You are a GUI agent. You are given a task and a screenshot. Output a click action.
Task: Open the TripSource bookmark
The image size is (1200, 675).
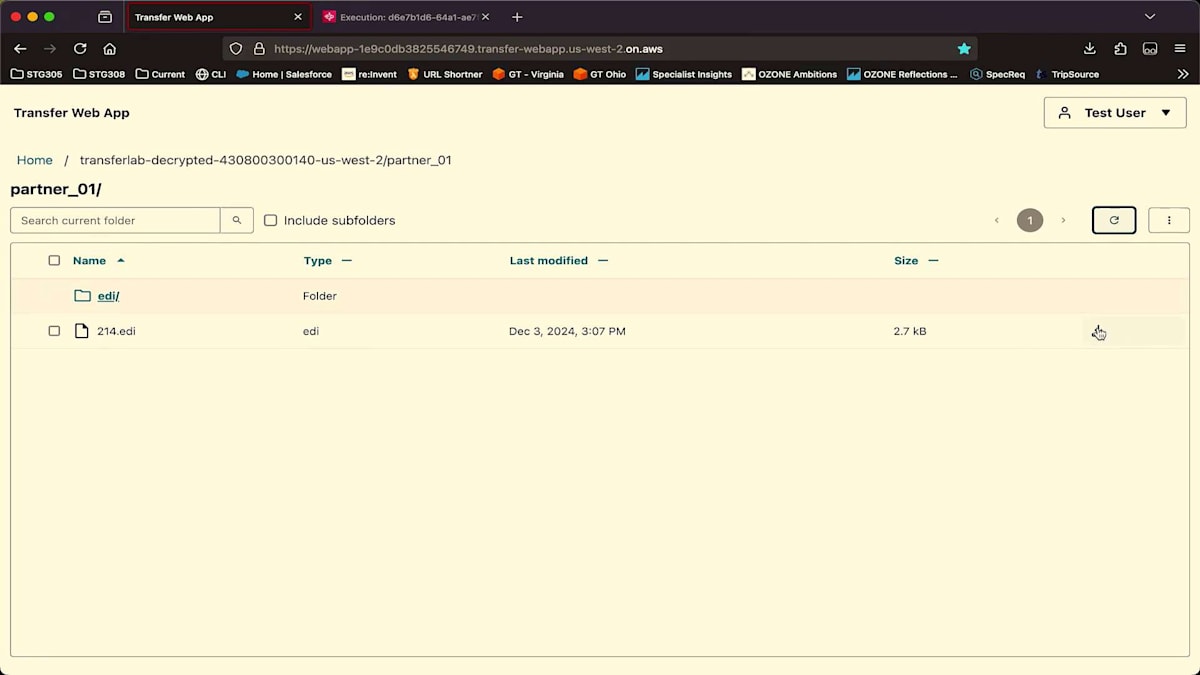[1067, 74]
